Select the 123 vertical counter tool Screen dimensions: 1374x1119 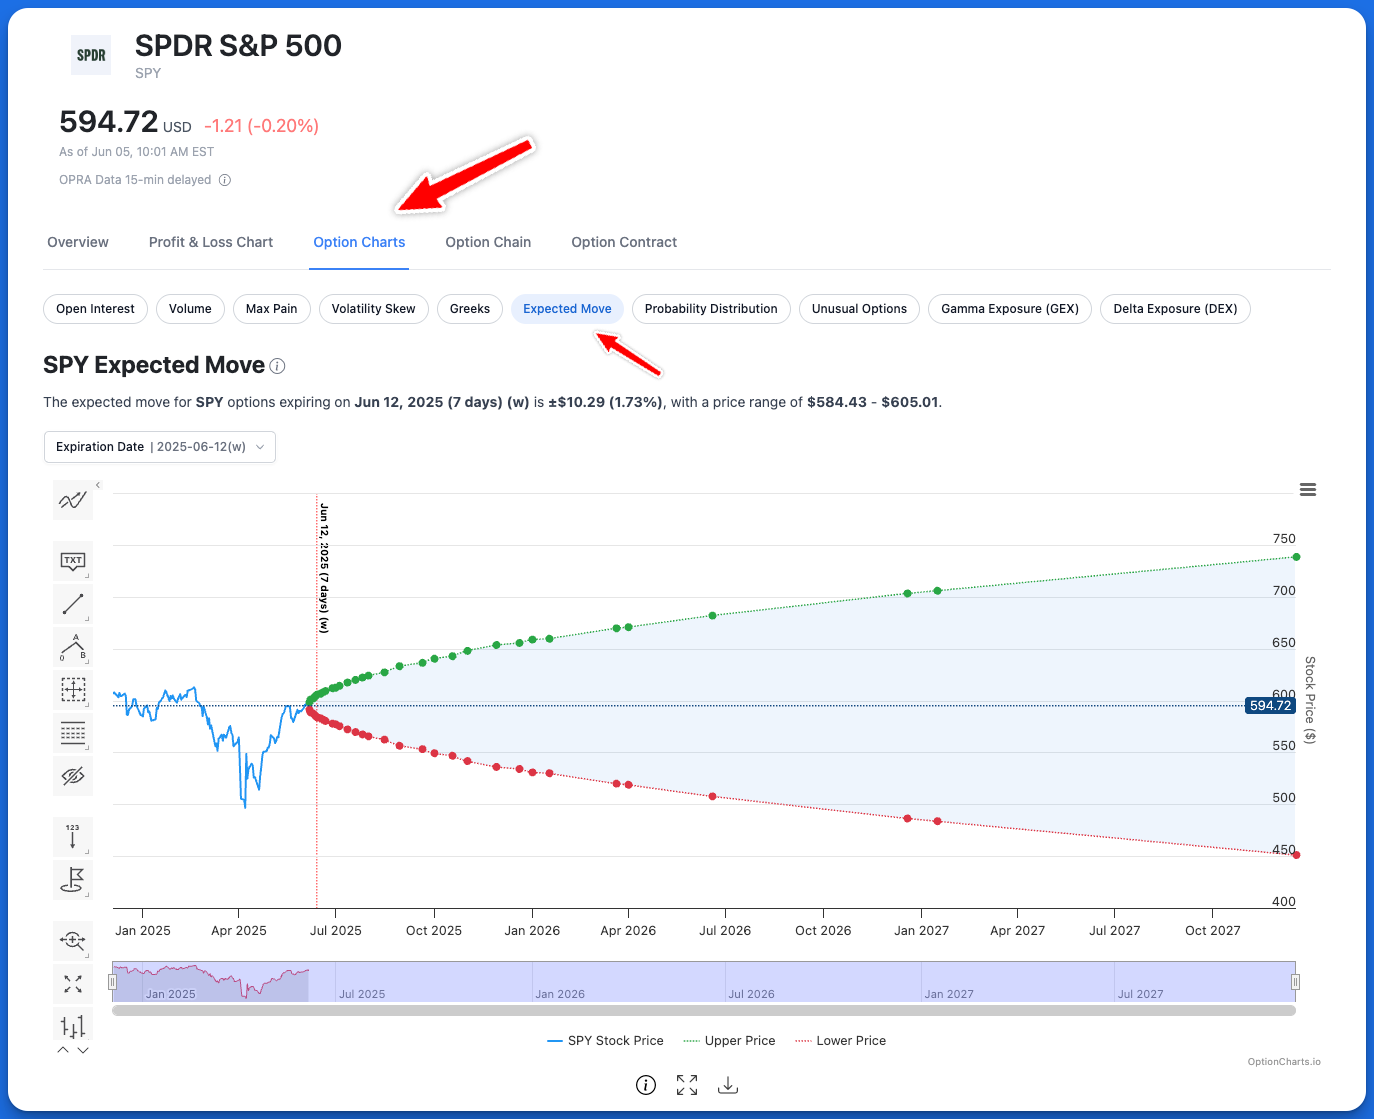point(73,837)
